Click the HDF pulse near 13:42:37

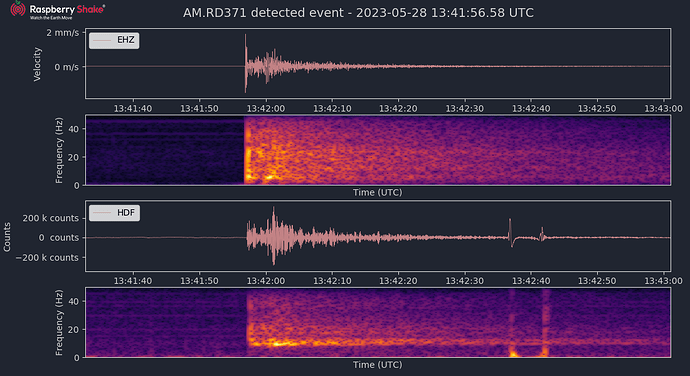pos(511,232)
